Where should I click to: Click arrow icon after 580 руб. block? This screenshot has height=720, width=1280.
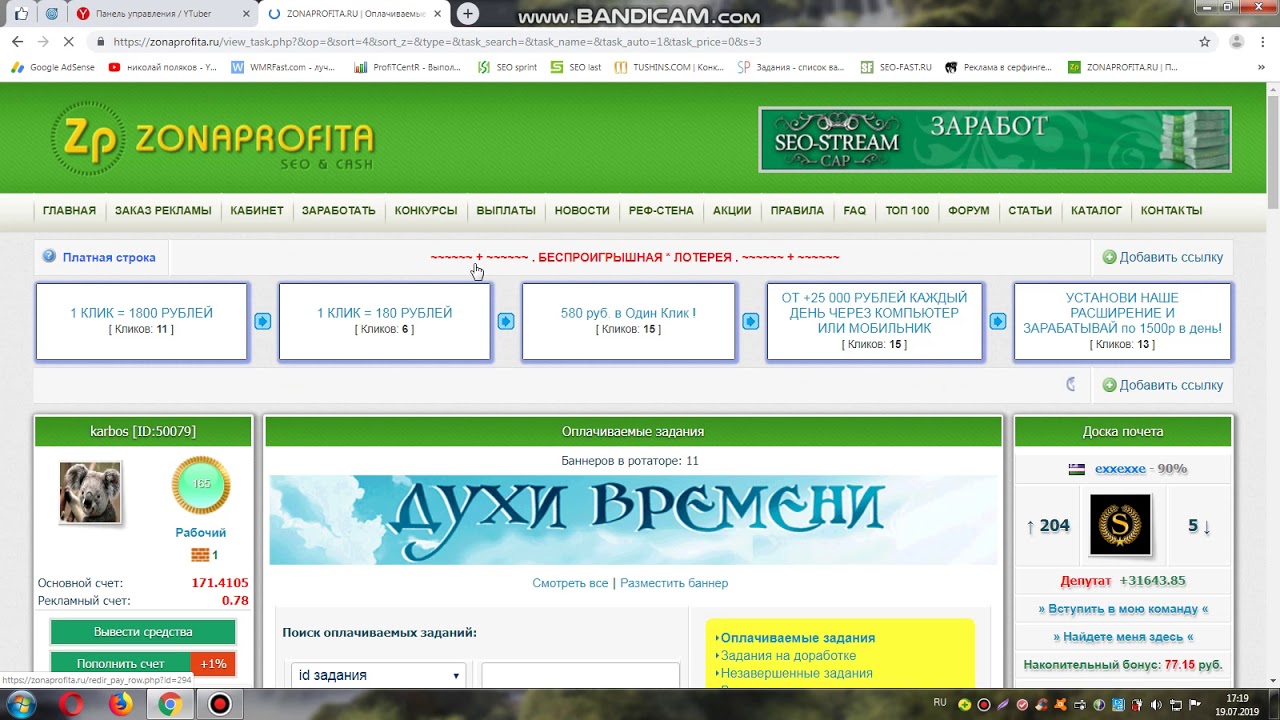coord(750,321)
